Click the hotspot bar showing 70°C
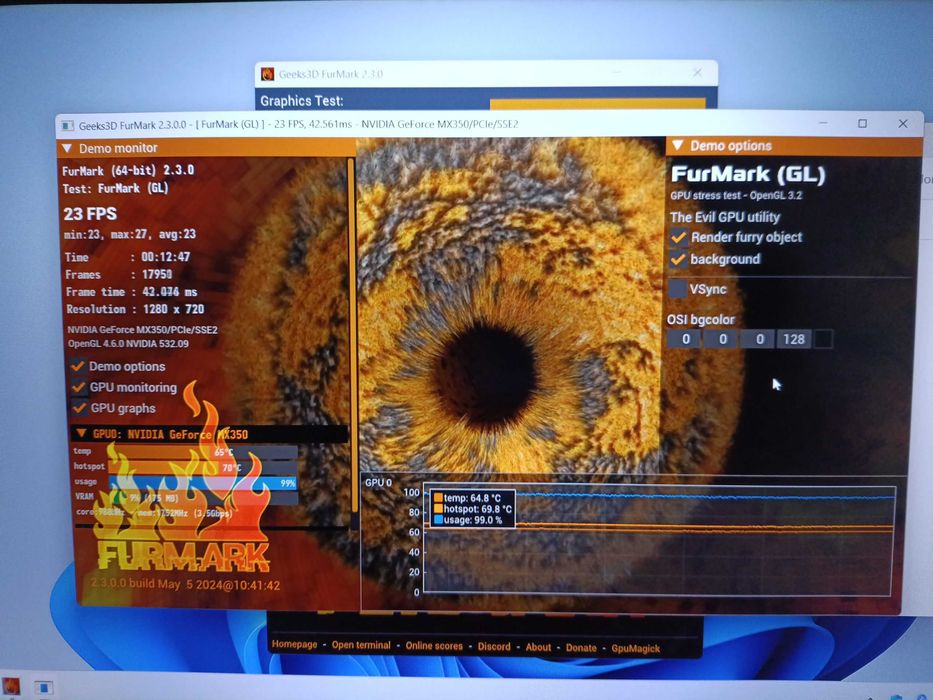Image resolution: width=933 pixels, height=700 pixels. click(202, 467)
